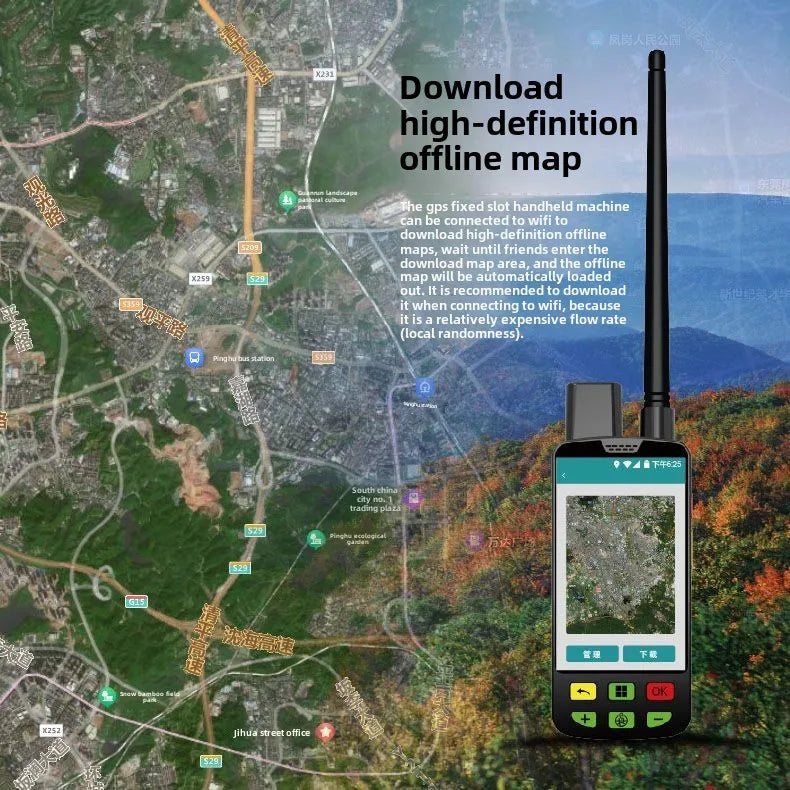The height and width of the screenshot is (790, 790).
Task: Tap the Snow bamboo field park marker
Action: 107,697
